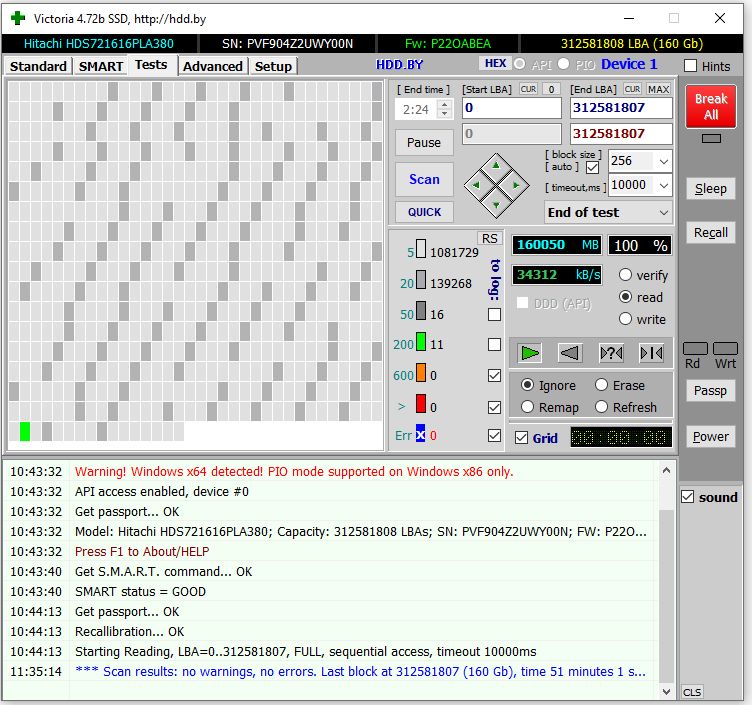
Task: Click the right arrow on the navigation diamond
Action: (x=516, y=185)
